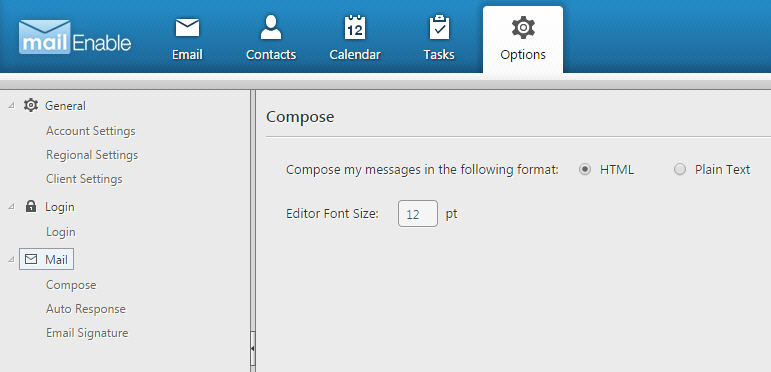Open the Tasks clipboard icon
The image size is (771, 372).
(439, 28)
